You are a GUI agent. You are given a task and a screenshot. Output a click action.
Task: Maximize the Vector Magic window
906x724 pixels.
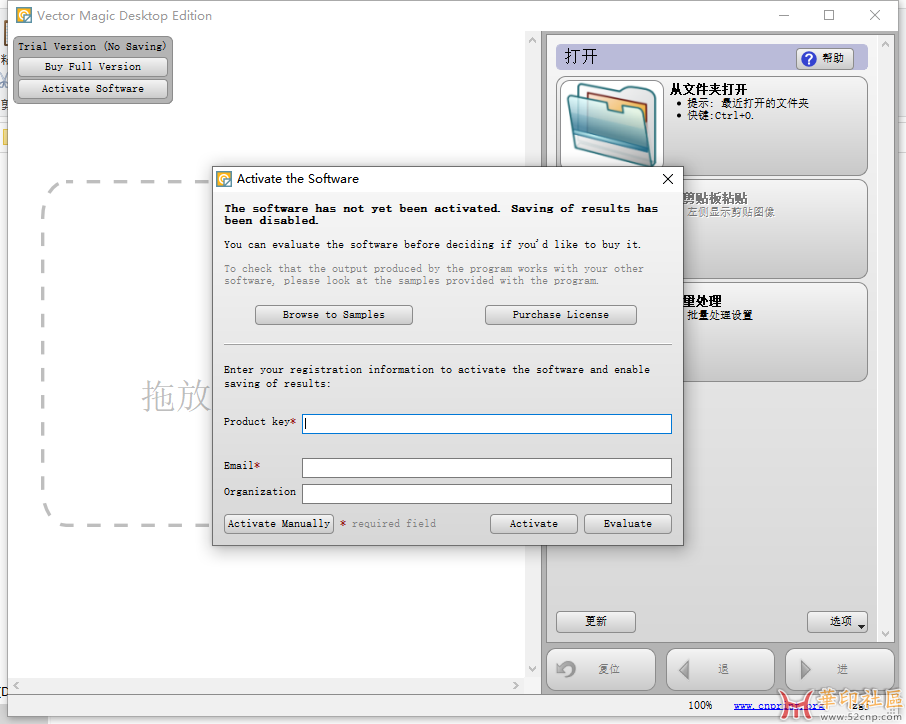[x=829, y=16]
